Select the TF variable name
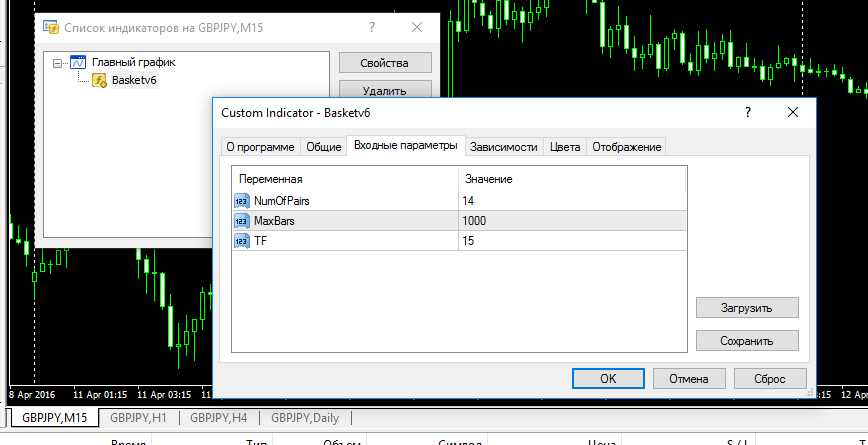Image resolution: width=868 pixels, height=445 pixels. [260, 241]
